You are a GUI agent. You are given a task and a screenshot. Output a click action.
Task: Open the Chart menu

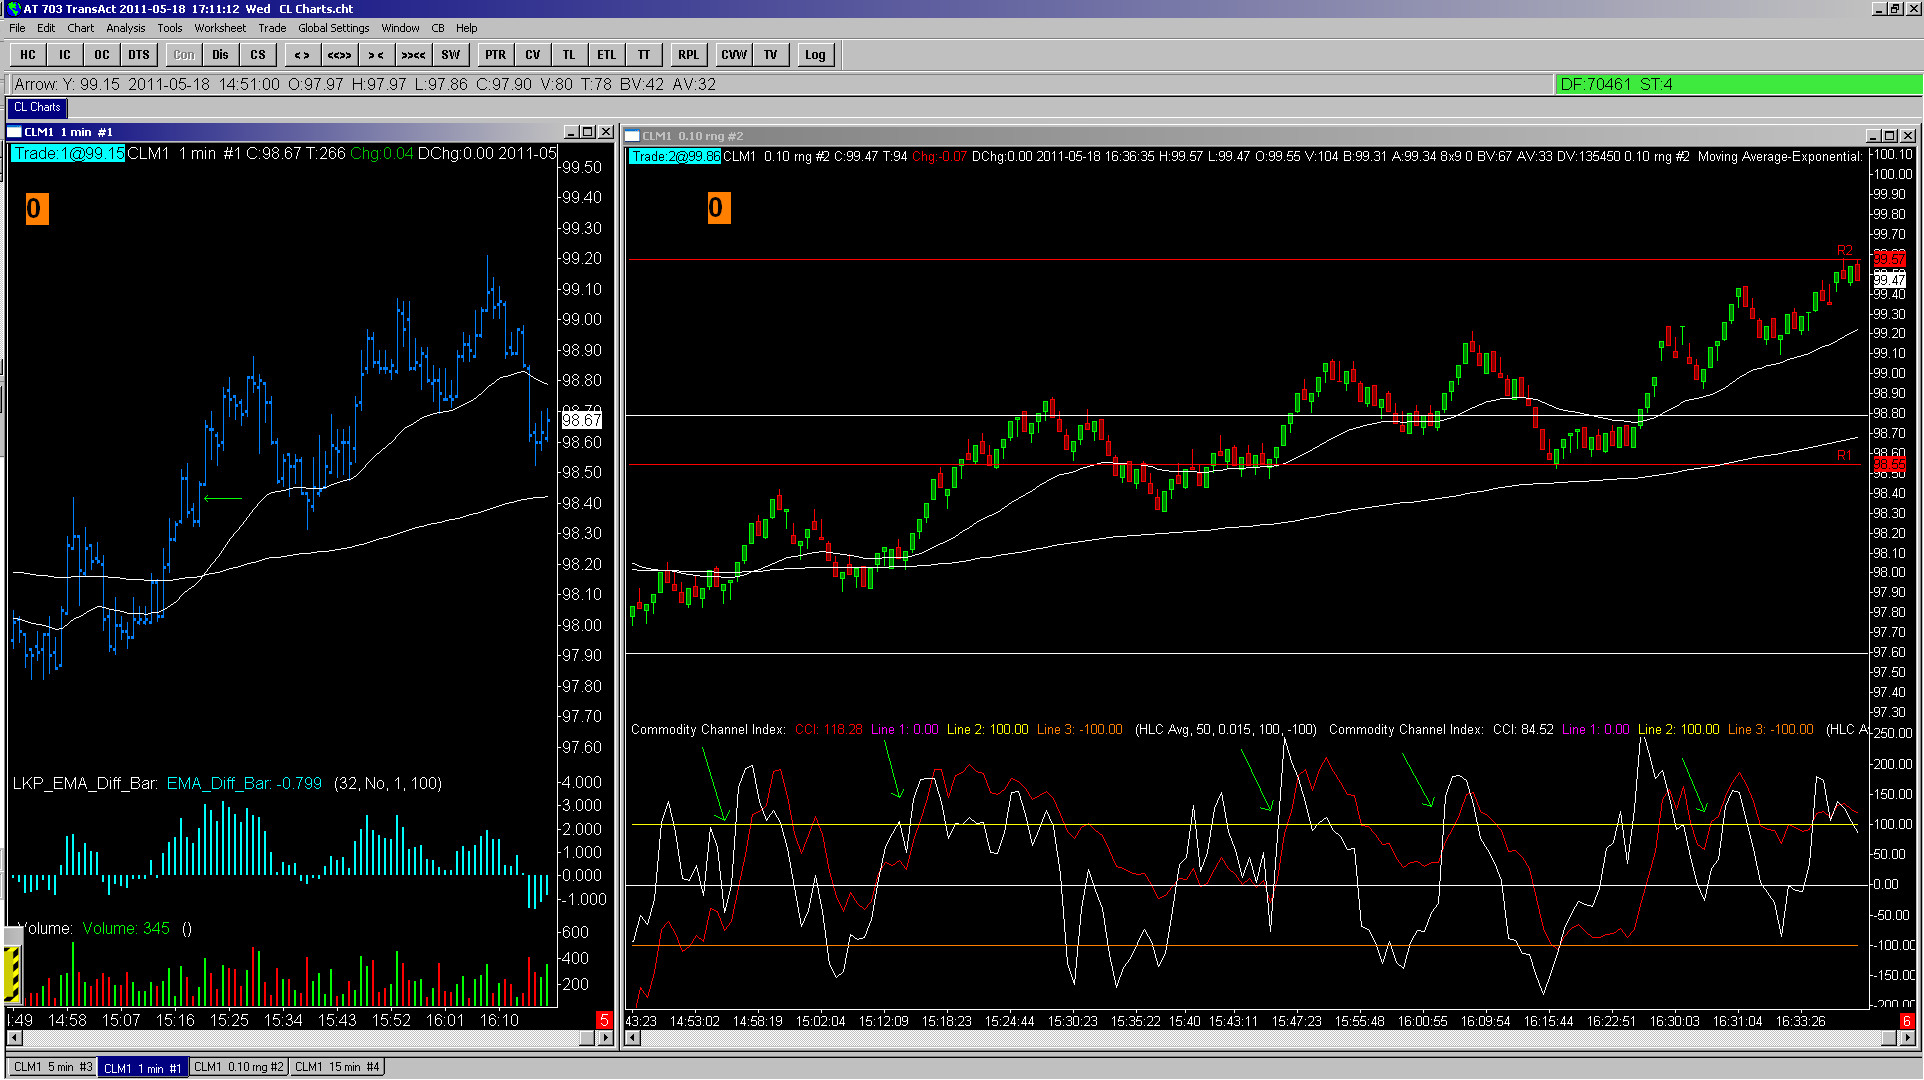(x=80, y=28)
